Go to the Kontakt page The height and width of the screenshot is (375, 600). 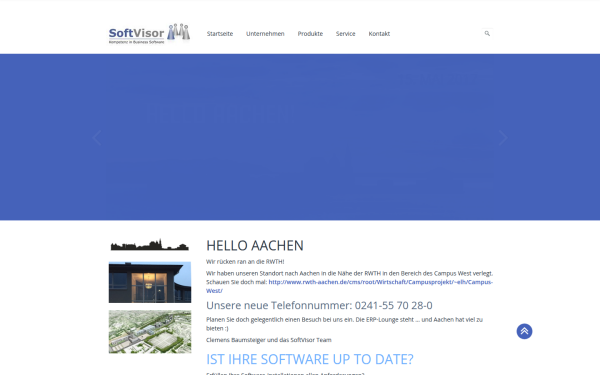pos(379,34)
